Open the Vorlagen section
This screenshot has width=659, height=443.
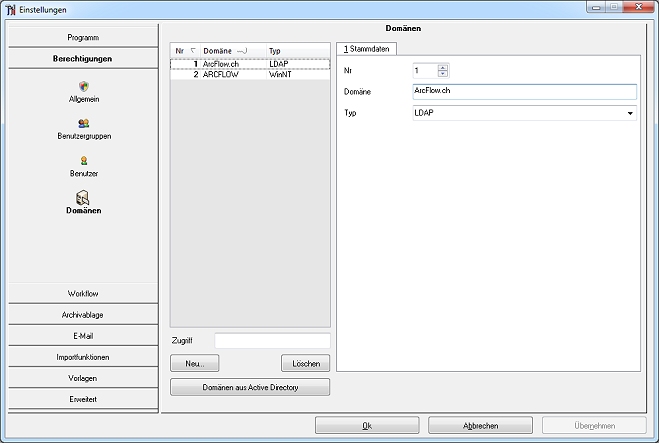83,378
